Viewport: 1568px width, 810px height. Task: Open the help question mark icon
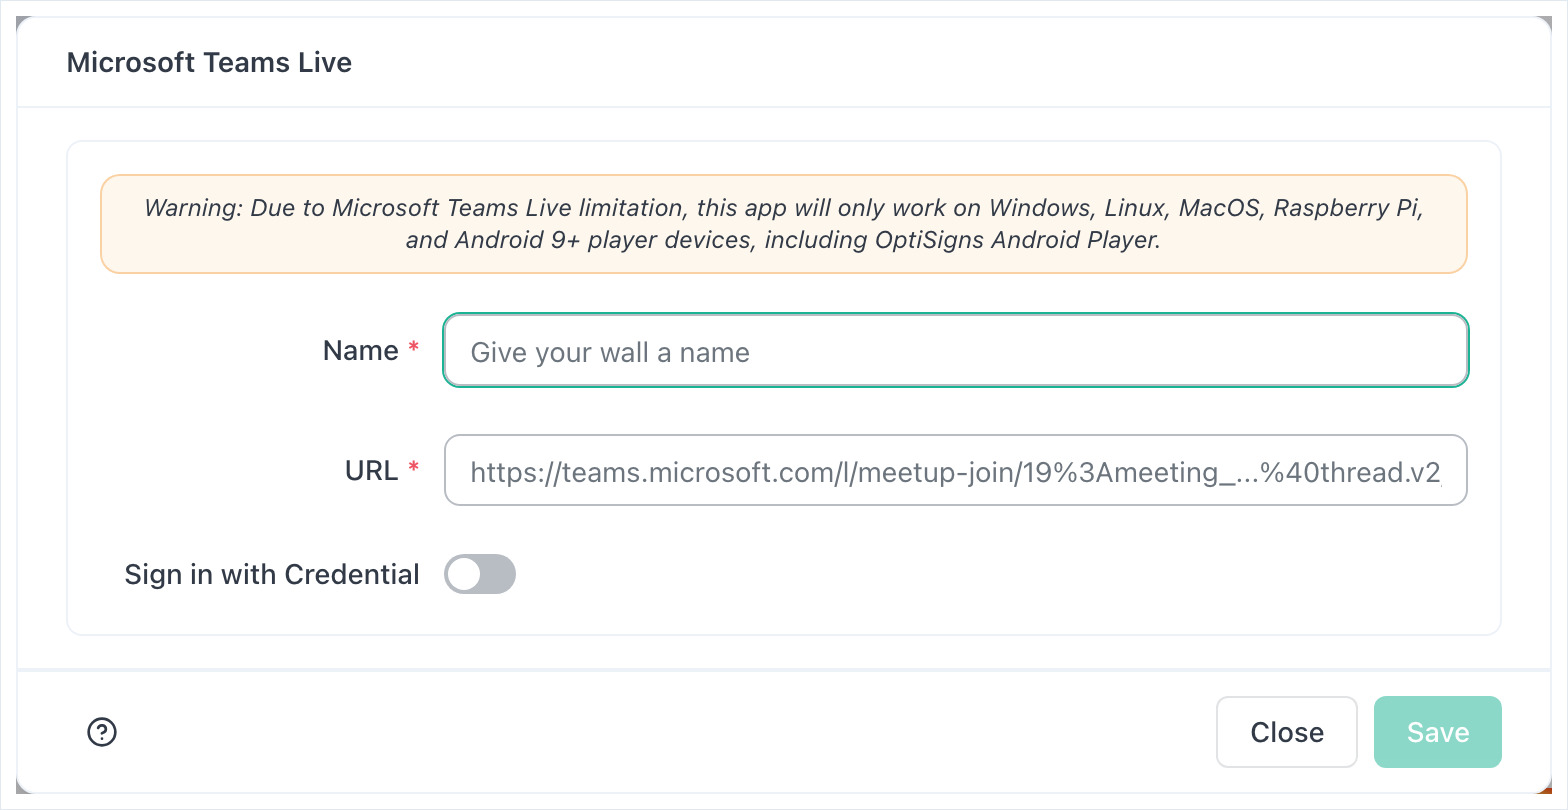pos(102,732)
